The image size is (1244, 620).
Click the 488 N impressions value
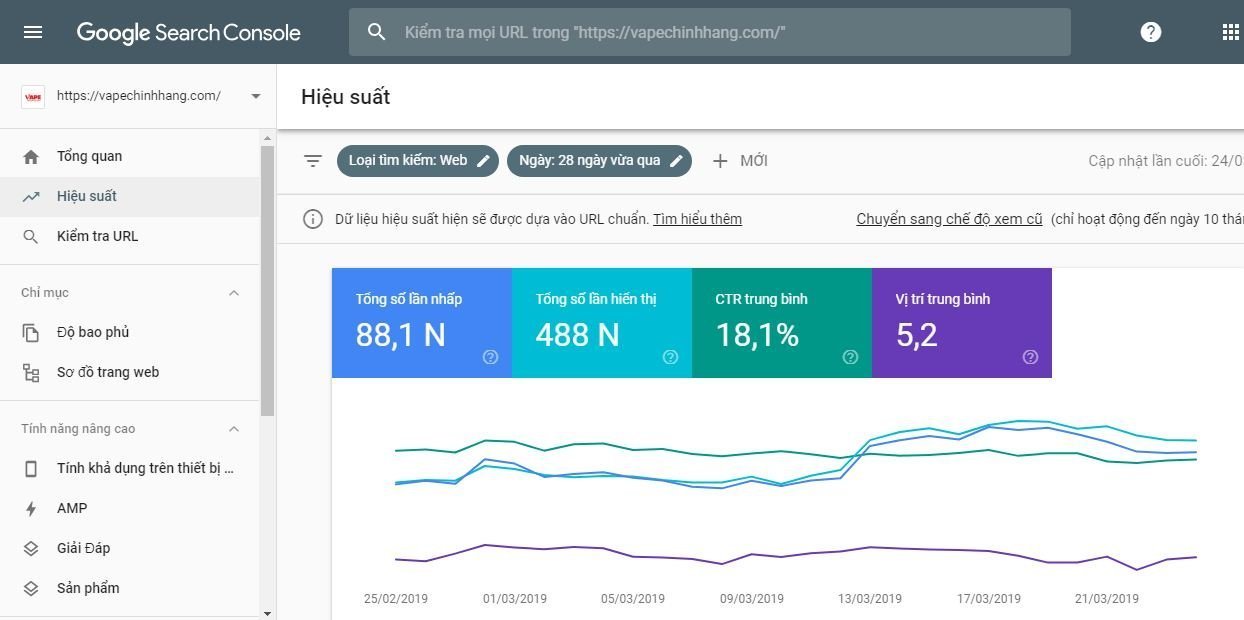pos(578,335)
